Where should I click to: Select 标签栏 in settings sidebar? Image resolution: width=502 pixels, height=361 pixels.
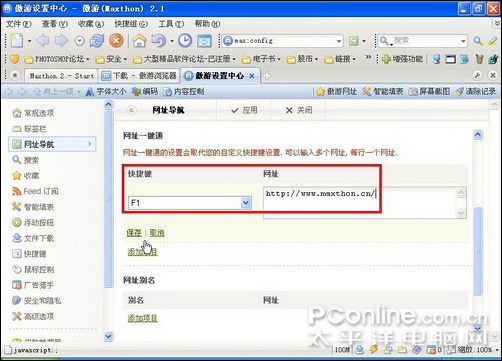pos(29,129)
